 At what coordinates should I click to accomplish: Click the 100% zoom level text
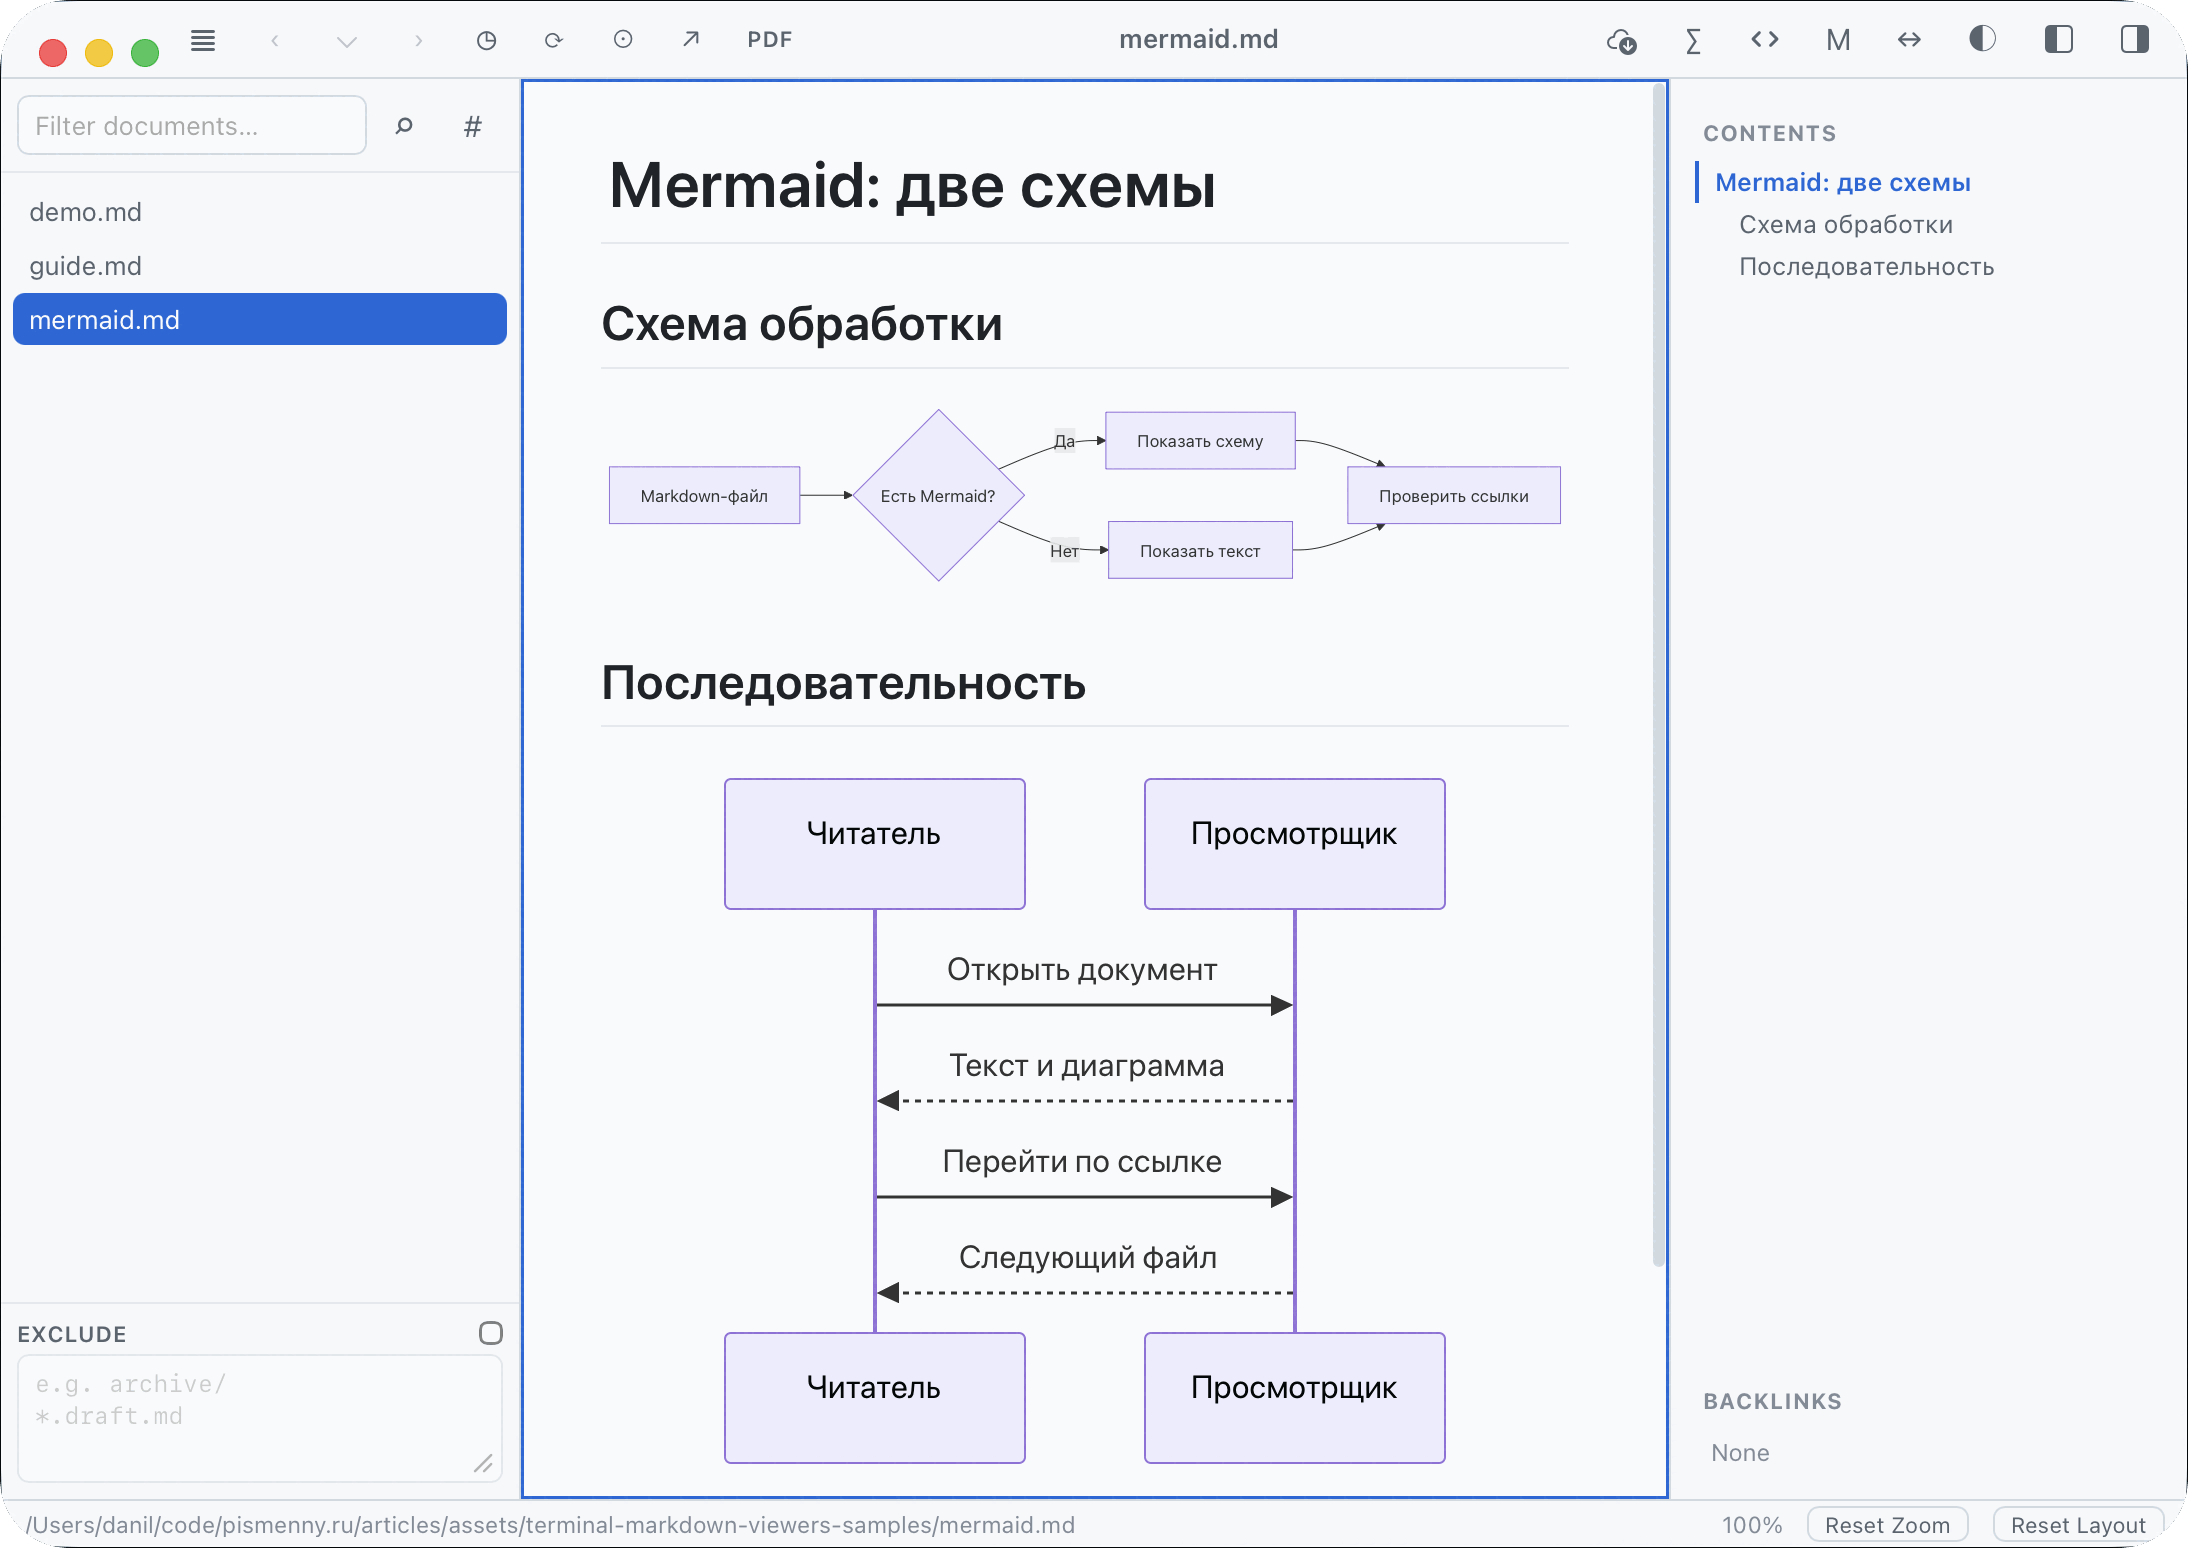1751,1525
